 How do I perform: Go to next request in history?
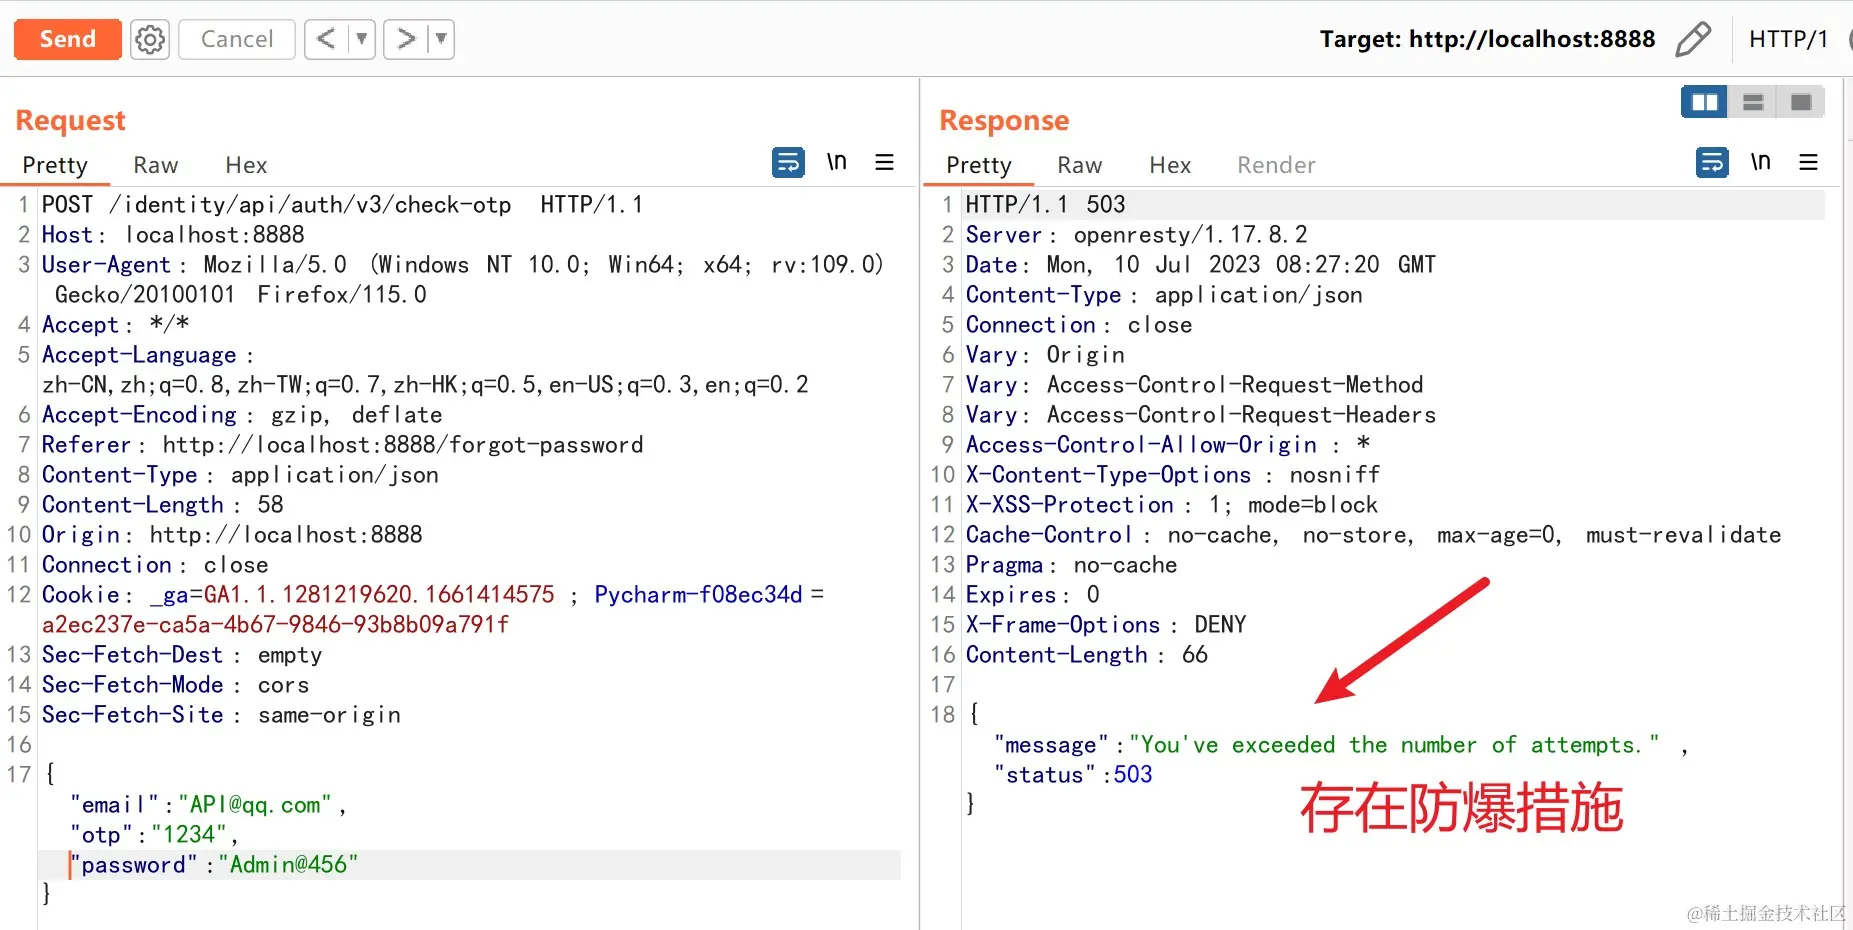(406, 39)
